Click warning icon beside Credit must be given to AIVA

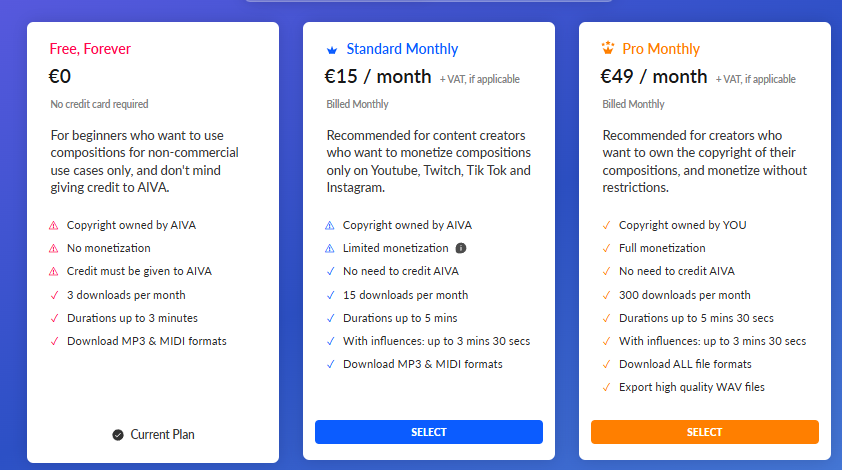(54, 272)
